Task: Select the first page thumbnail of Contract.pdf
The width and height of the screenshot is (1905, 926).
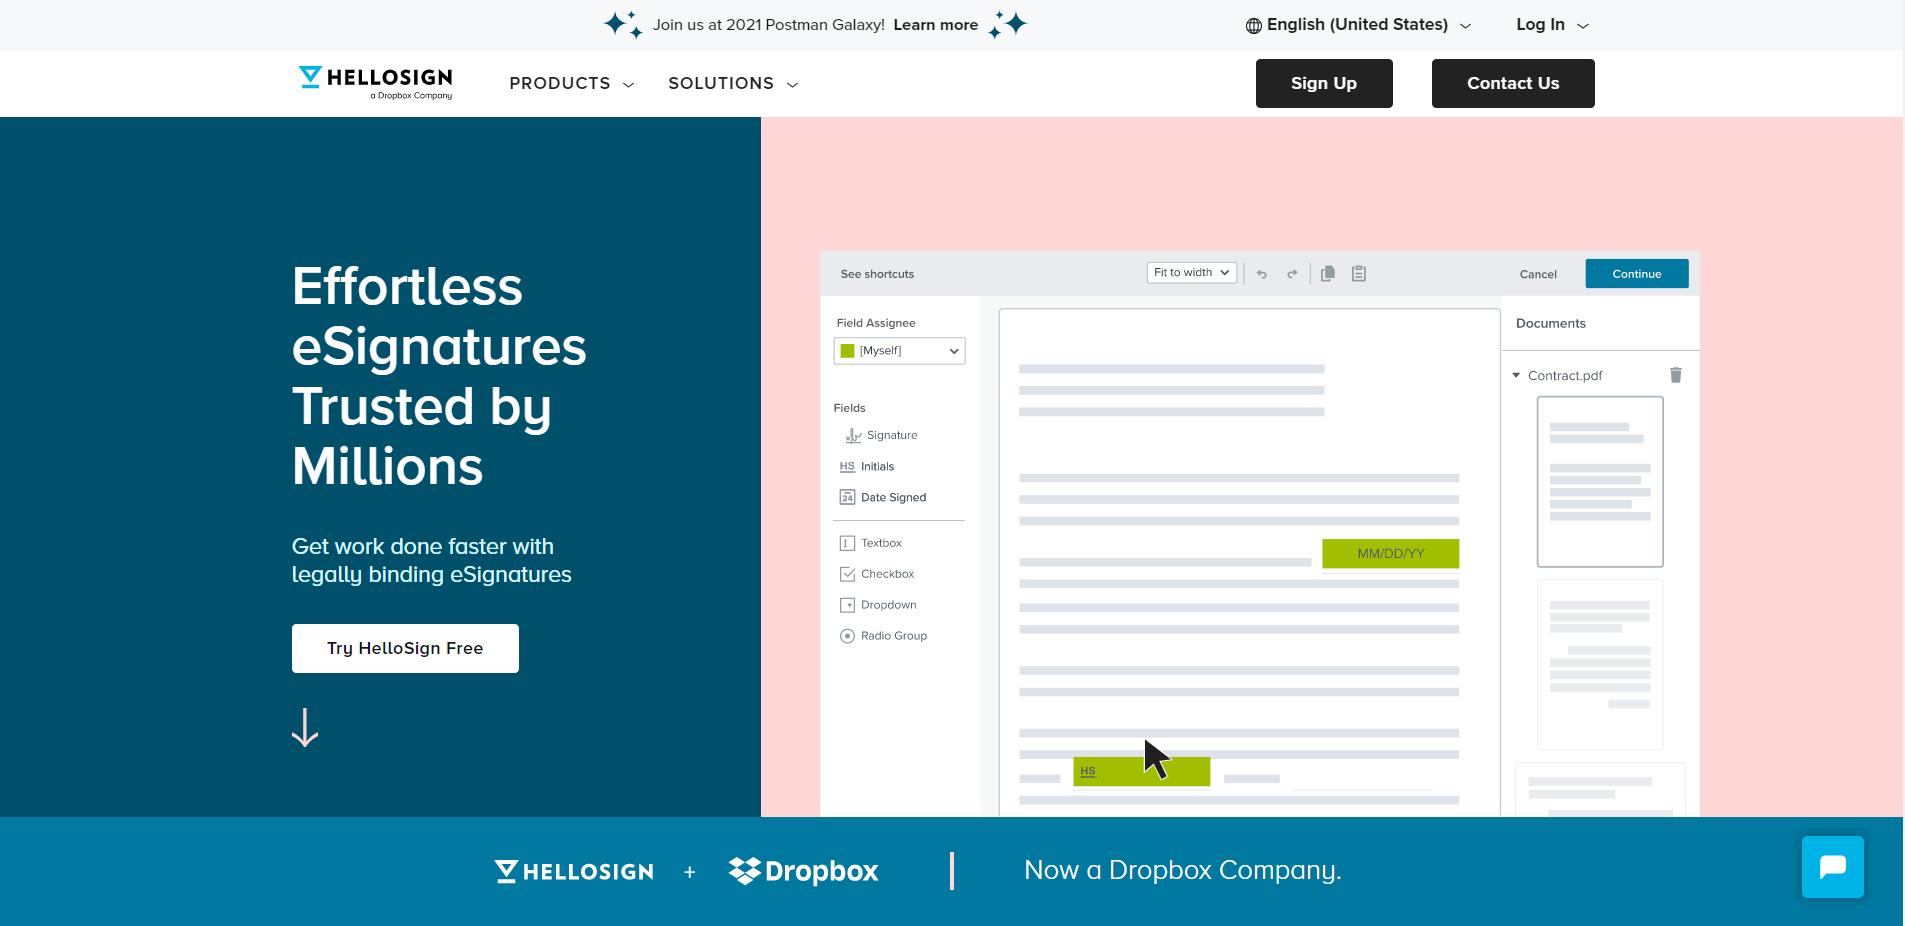Action: pos(1600,482)
